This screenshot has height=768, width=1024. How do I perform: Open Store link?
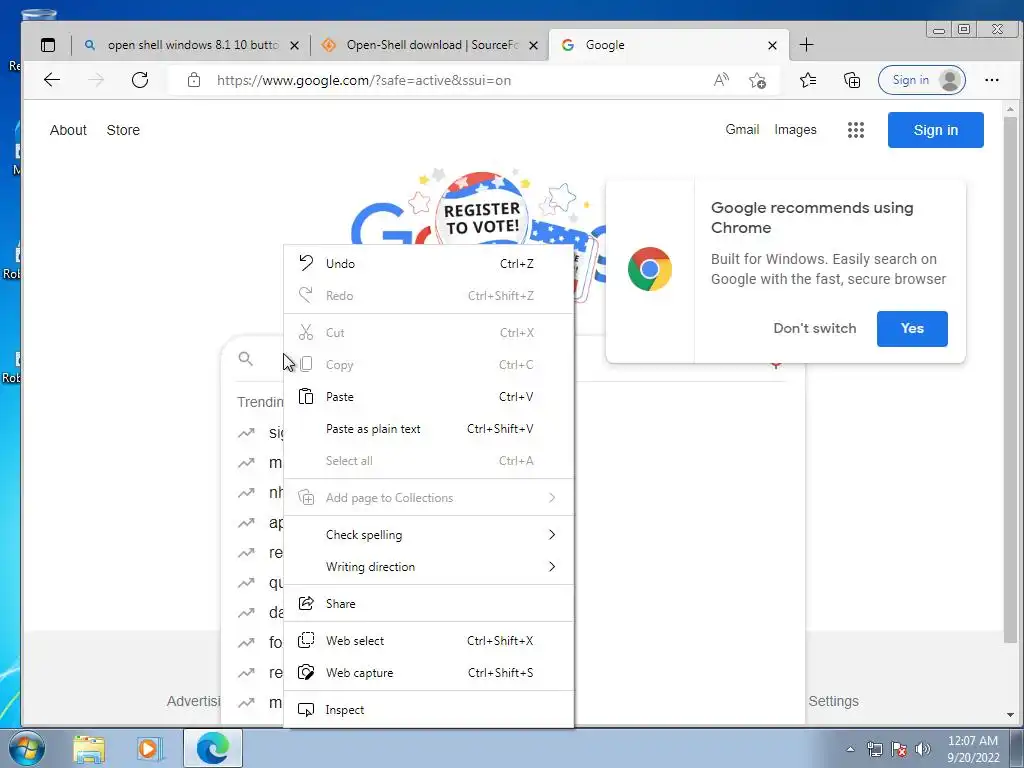pos(123,130)
